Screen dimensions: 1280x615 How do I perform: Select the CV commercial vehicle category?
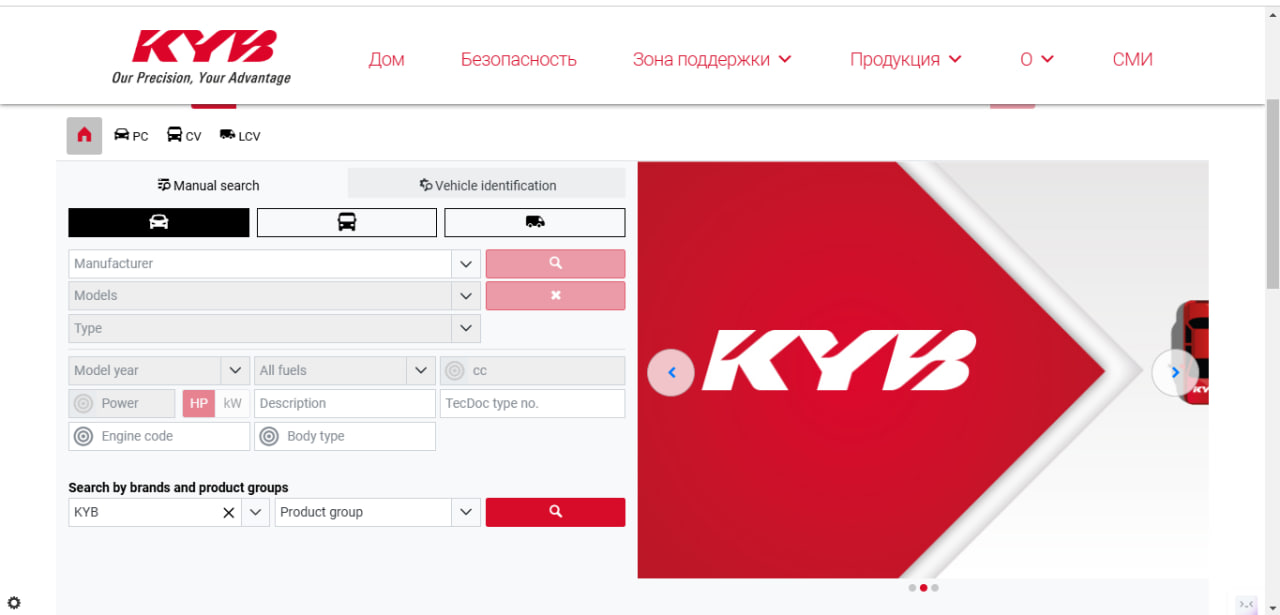point(184,136)
